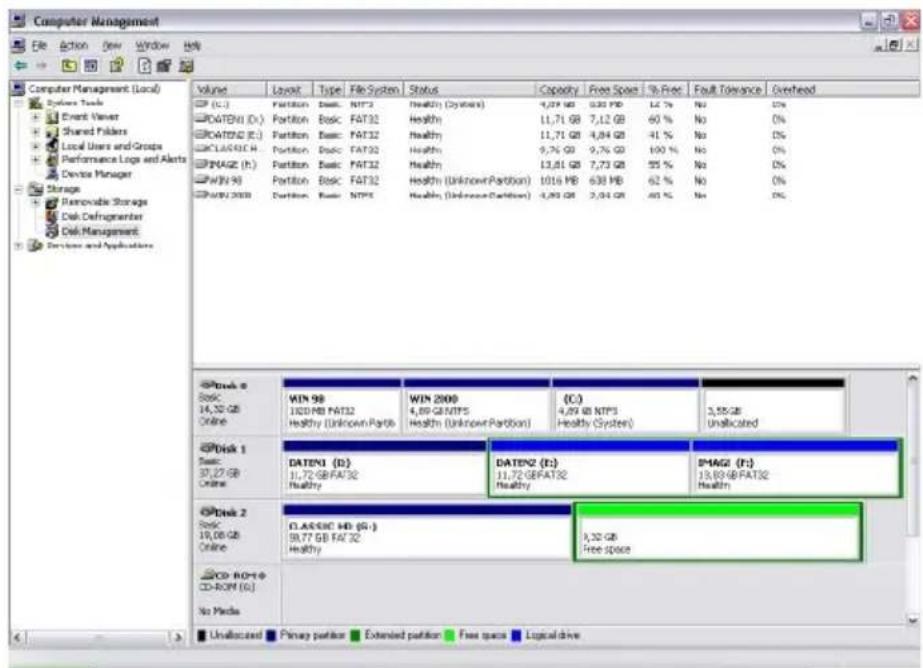Screen dimensions: 923x668
Task: Collapse the Storage tree node
Action: 19,189
